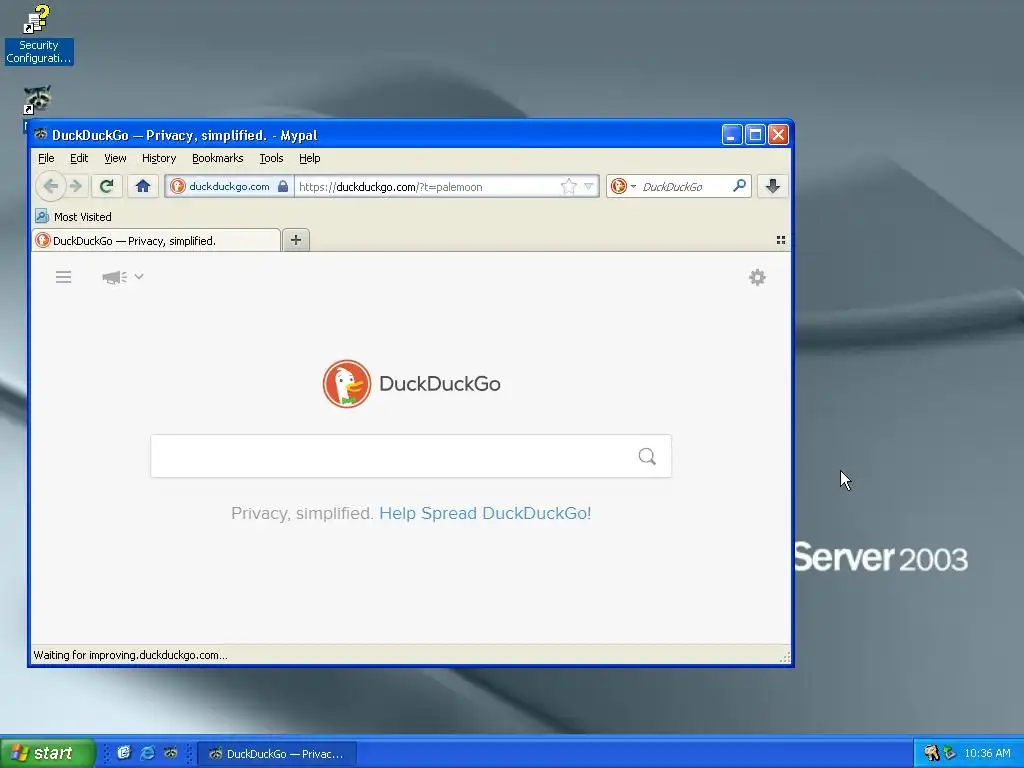Open the Windows Start menu

(48, 753)
